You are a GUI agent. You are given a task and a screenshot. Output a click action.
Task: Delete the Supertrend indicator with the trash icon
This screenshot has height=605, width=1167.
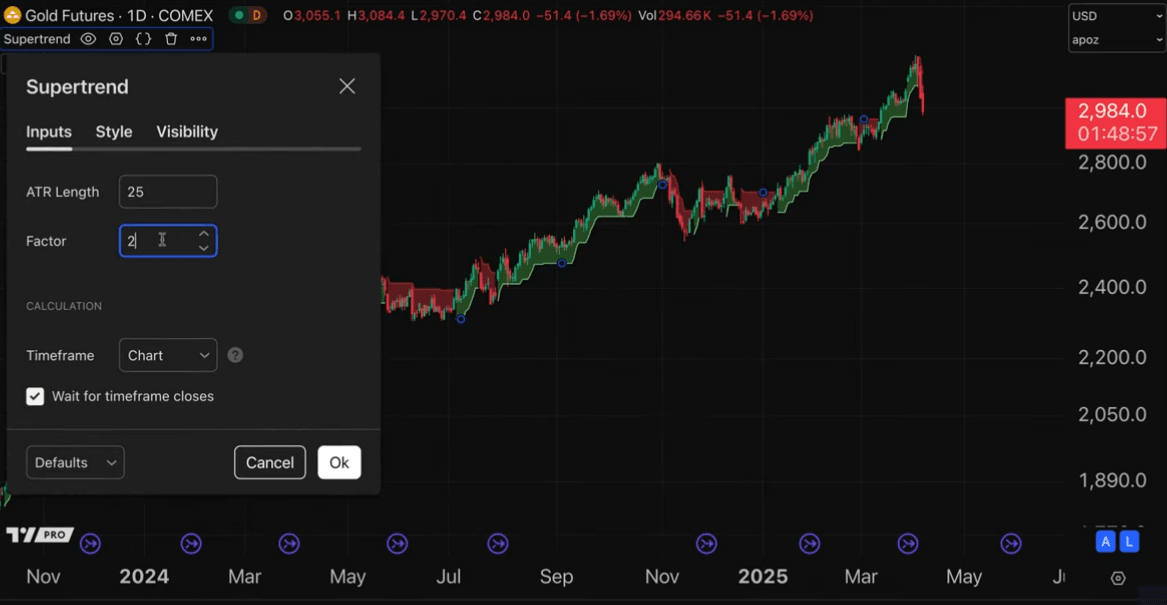point(170,39)
